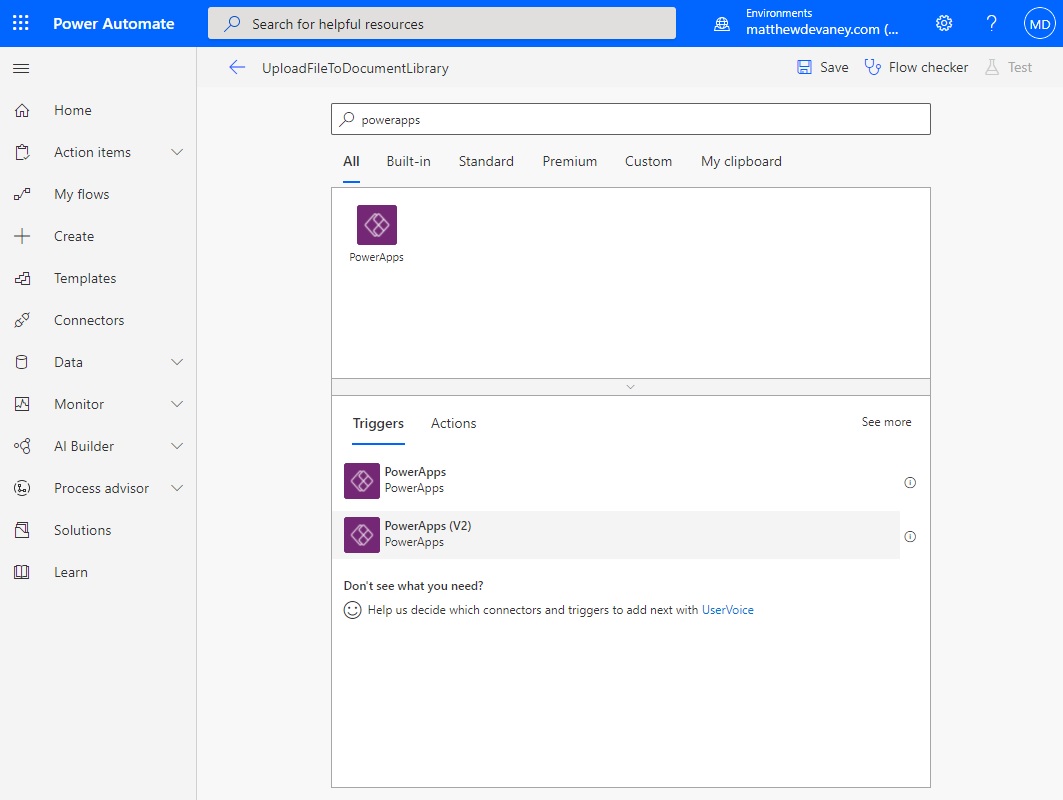Collapse the left navigation hamburger menu
The image size is (1063, 800).
(21, 68)
